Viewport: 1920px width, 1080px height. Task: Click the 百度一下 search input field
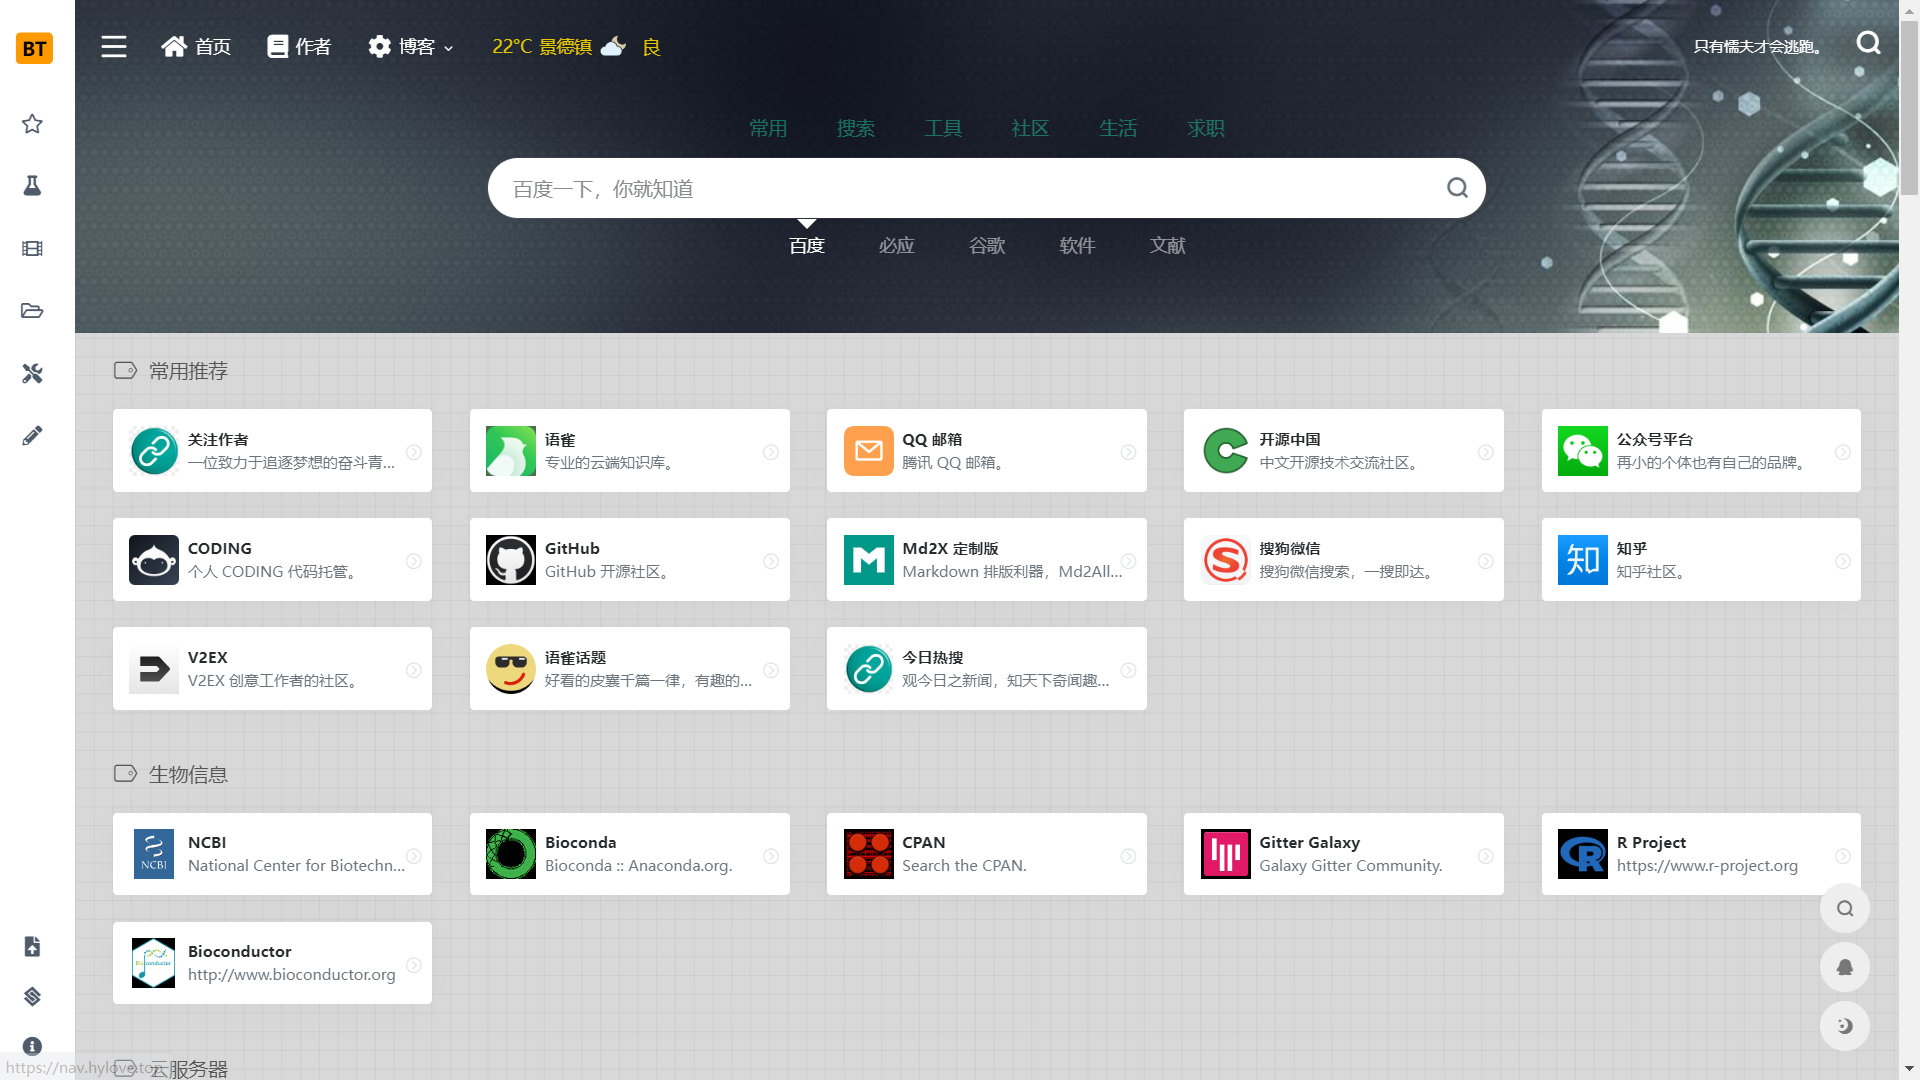[x=960, y=189]
